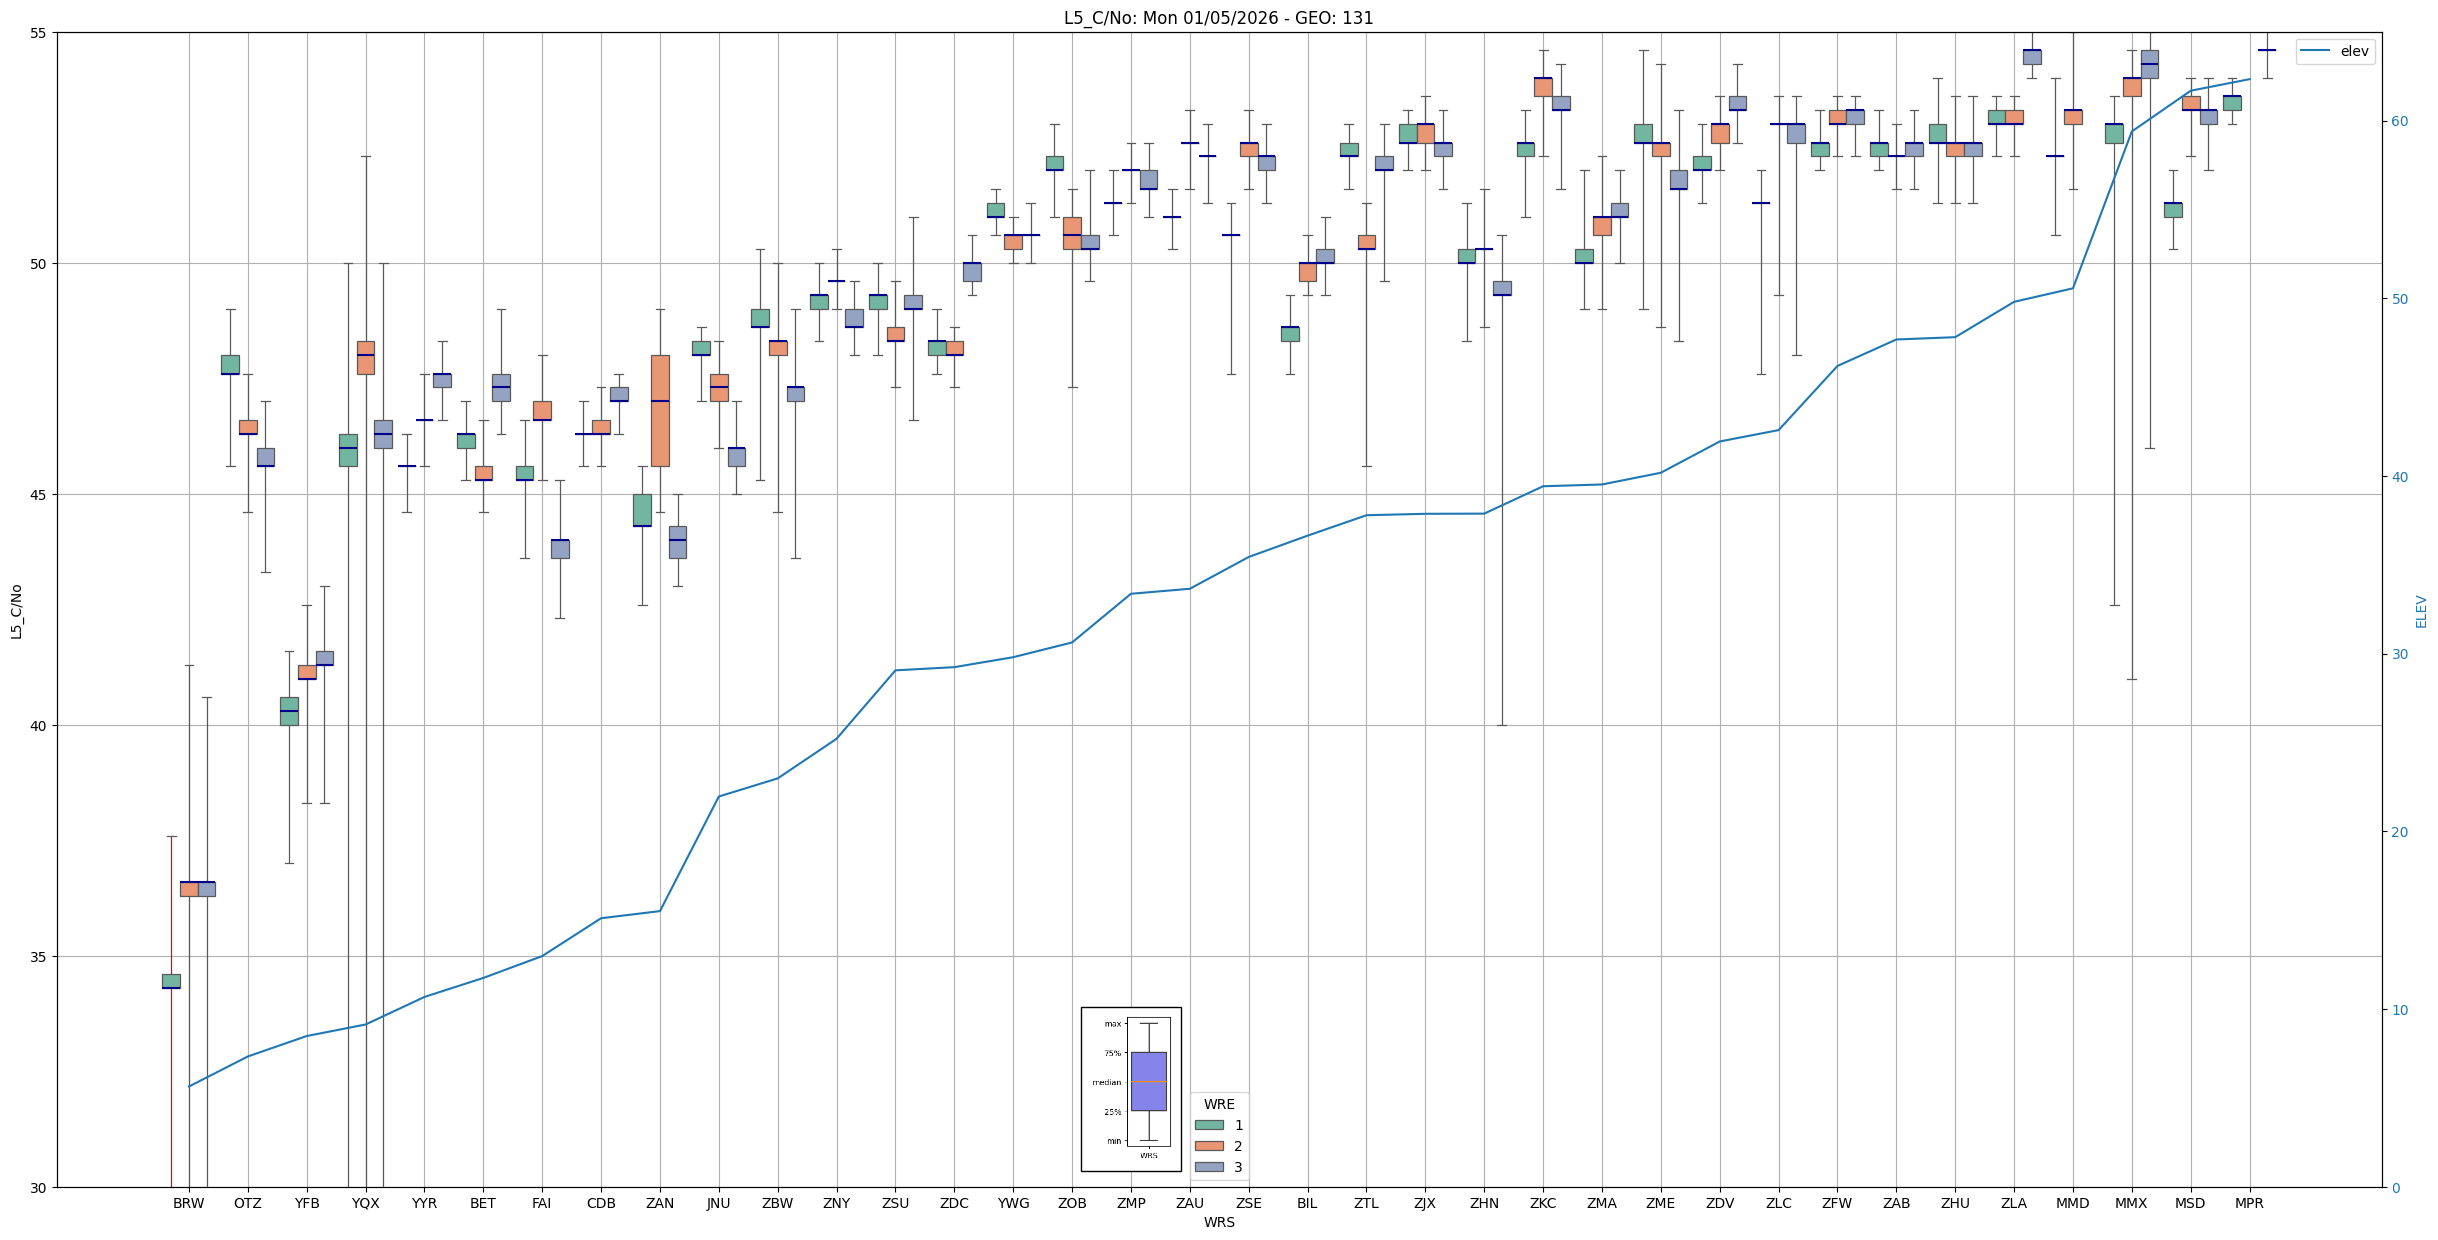Screen dimensions: 2438x1240
Task: Click the boxplot explanation inset diagram
Action: click(x=1131, y=1089)
